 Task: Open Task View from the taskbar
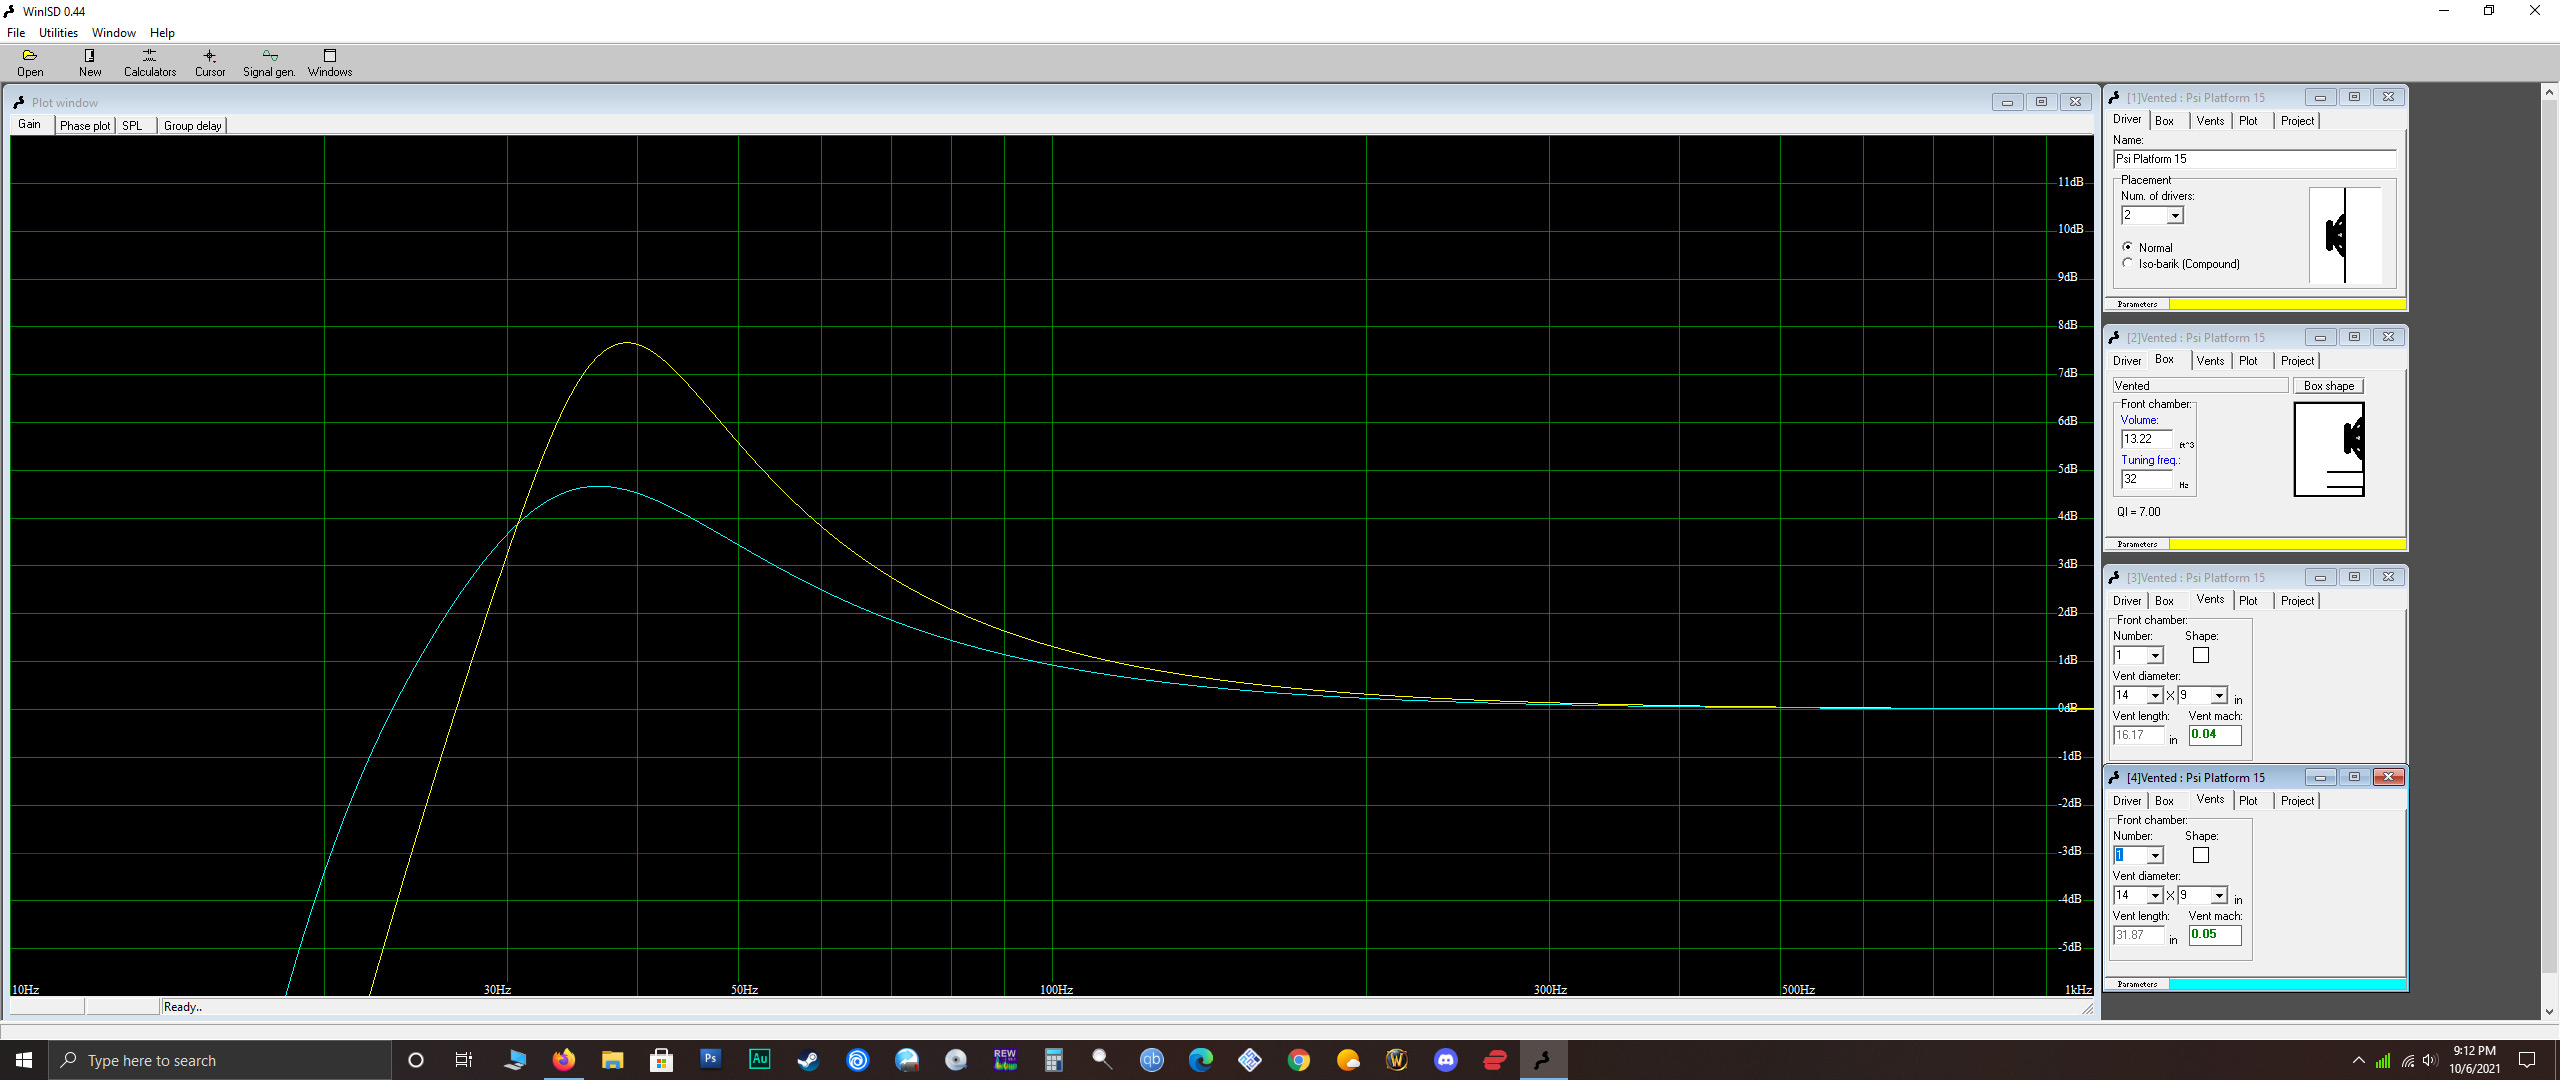pos(464,1060)
